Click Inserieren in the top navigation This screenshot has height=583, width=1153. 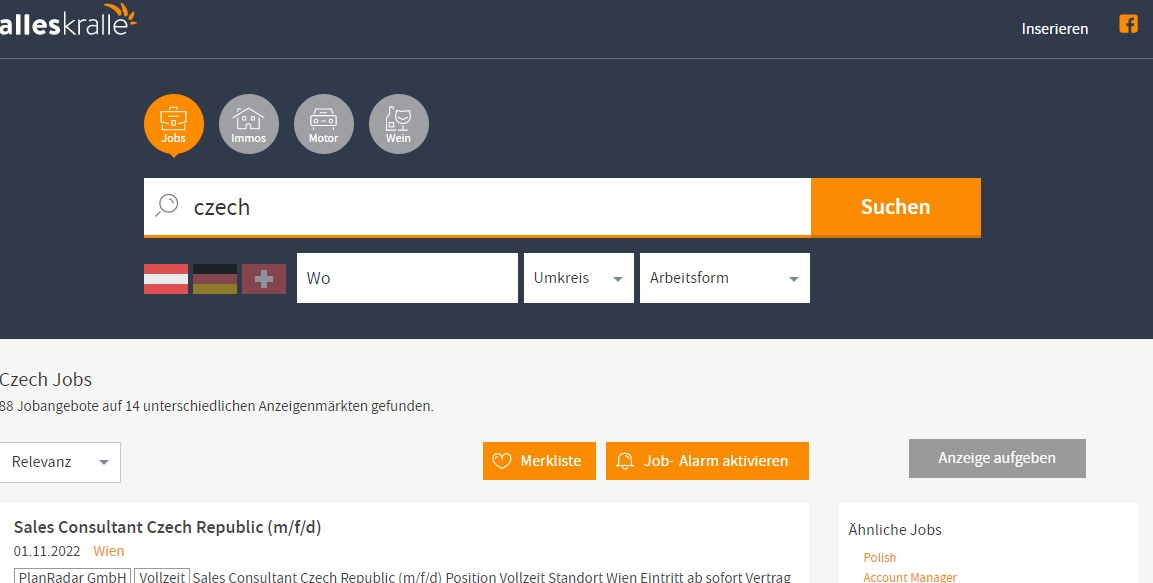1054,29
